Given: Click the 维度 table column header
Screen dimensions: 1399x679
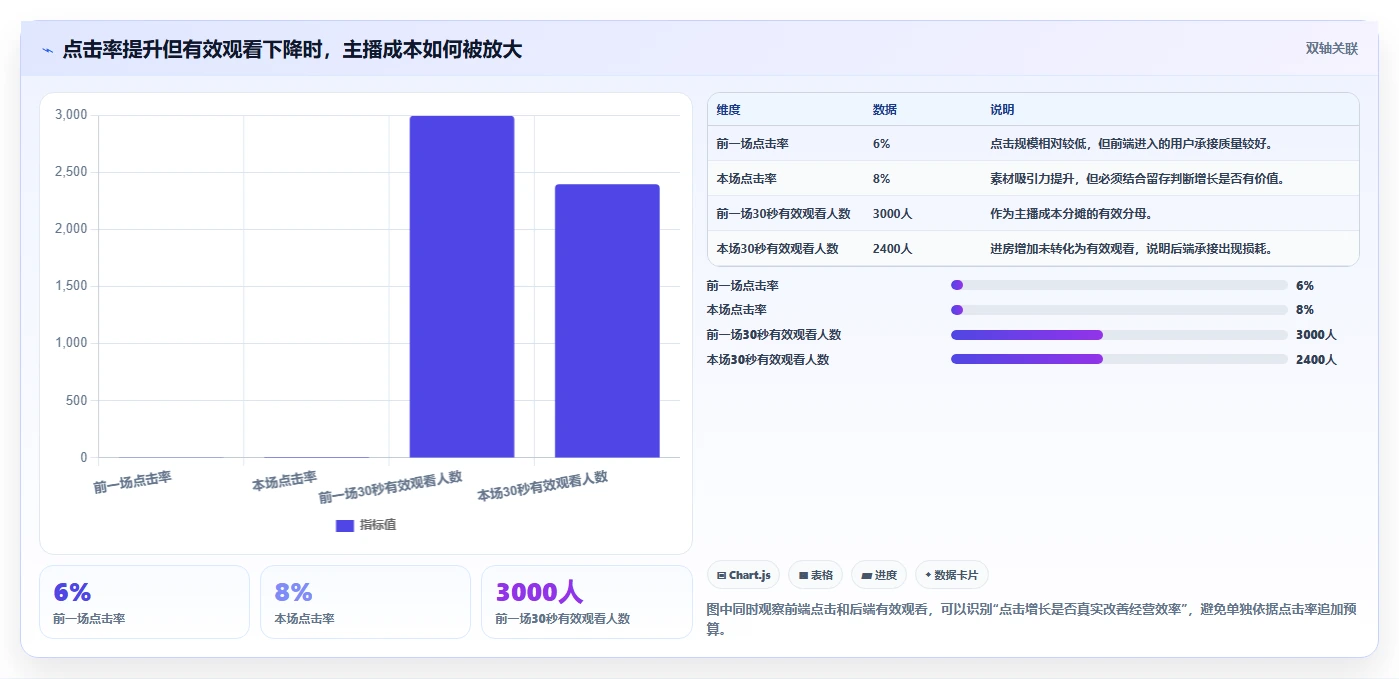Looking at the screenshot, I should pos(728,109).
